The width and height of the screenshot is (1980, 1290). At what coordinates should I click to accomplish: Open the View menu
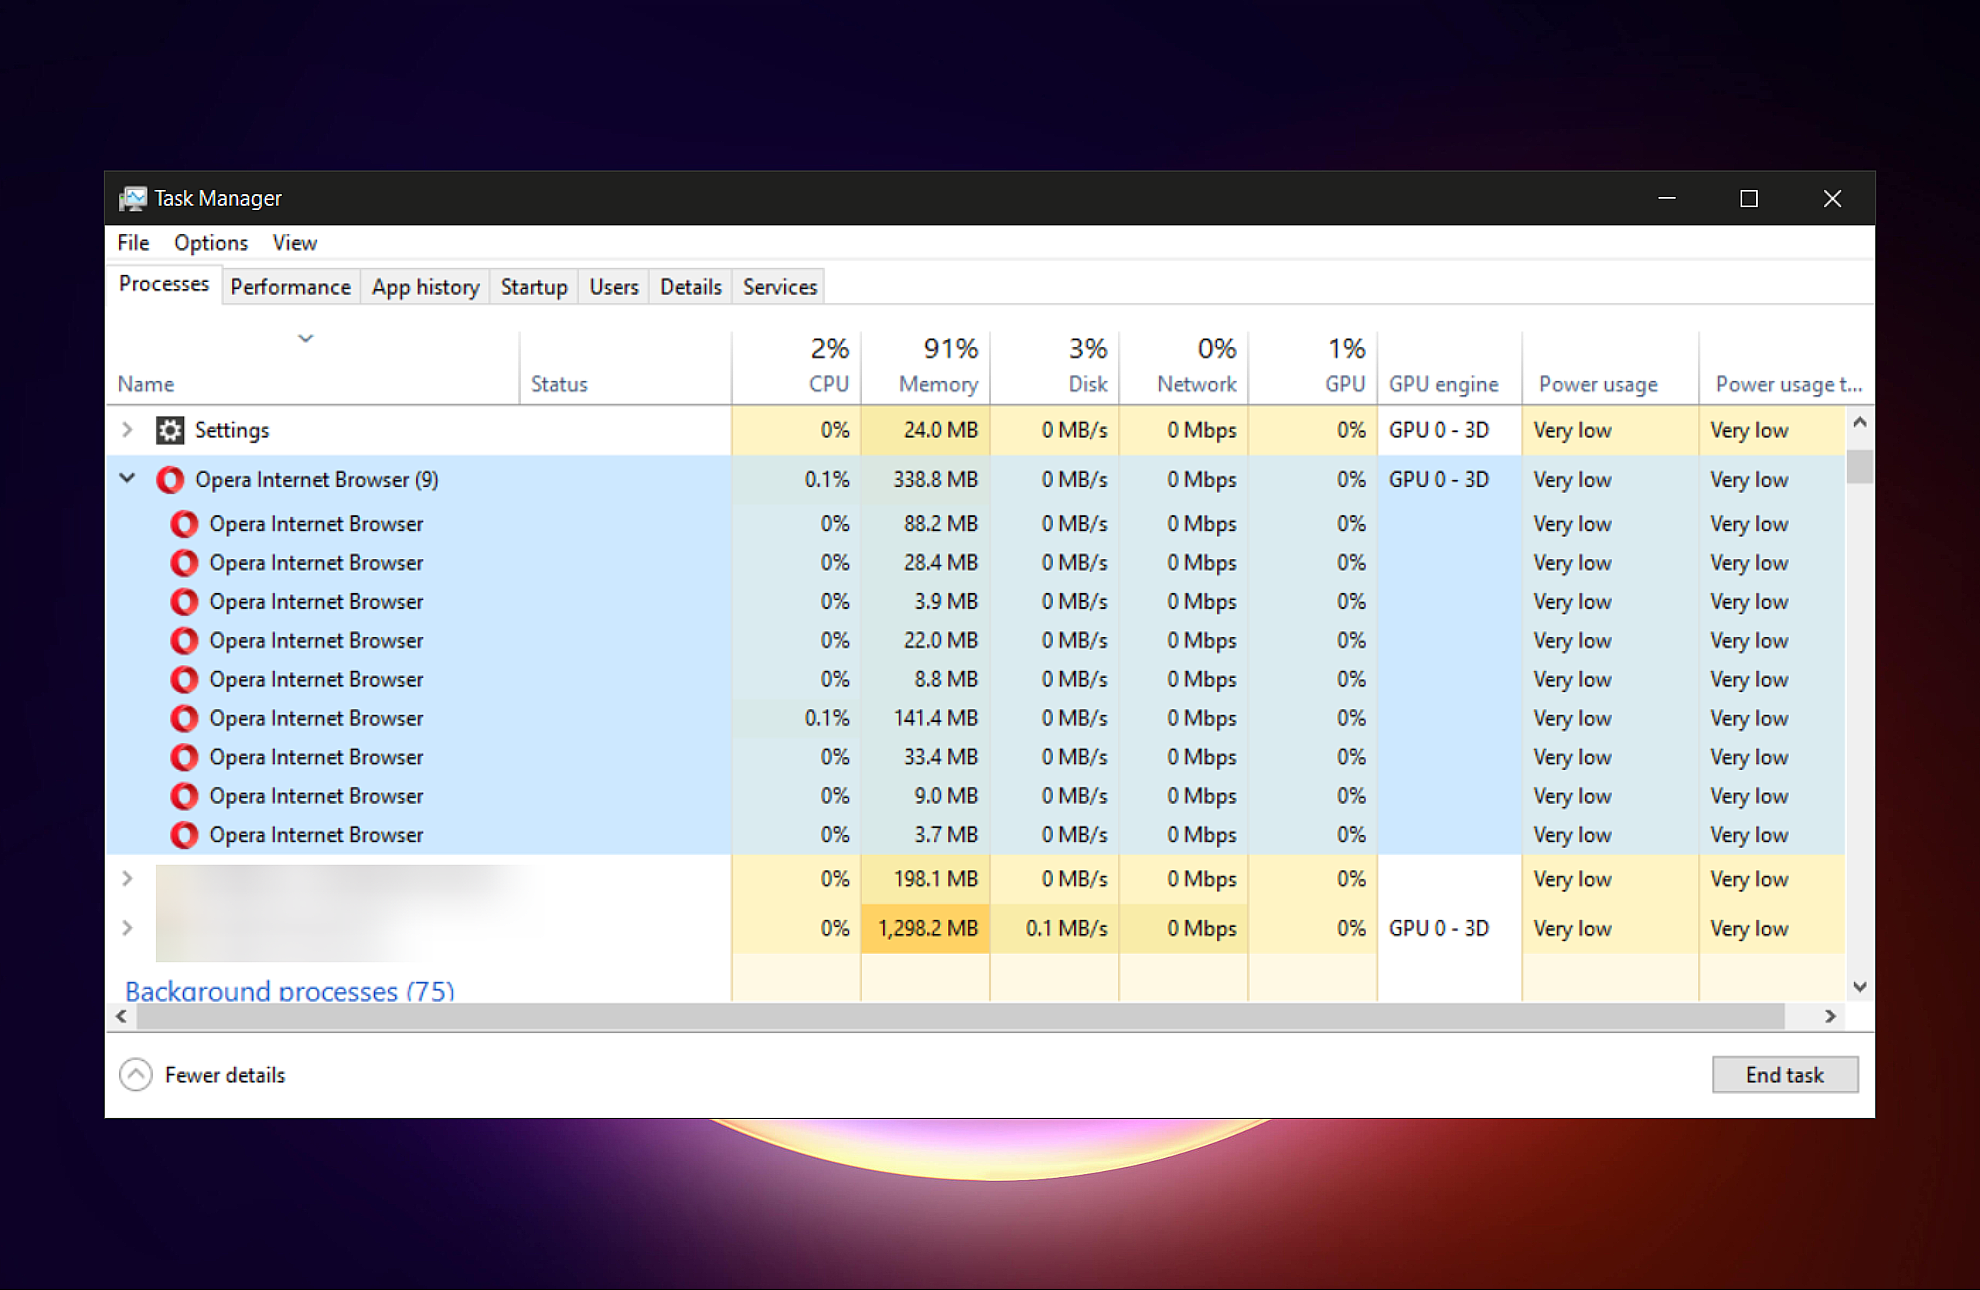click(295, 243)
